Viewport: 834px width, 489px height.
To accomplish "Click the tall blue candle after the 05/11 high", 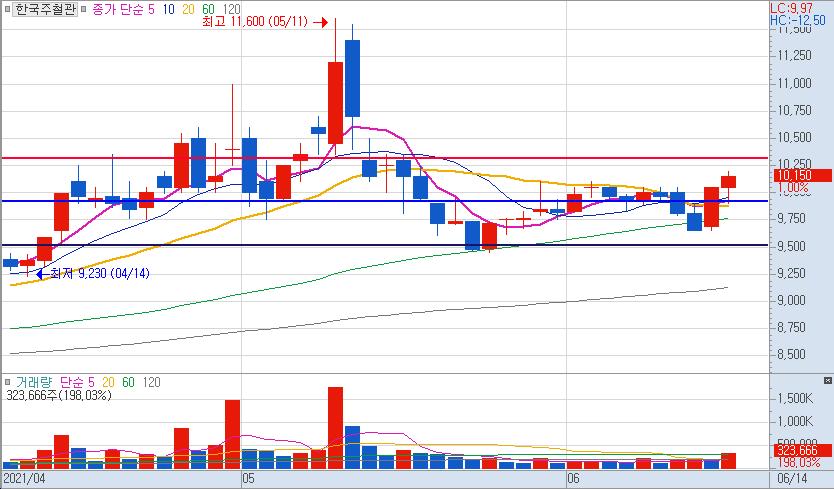I will (x=352, y=78).
